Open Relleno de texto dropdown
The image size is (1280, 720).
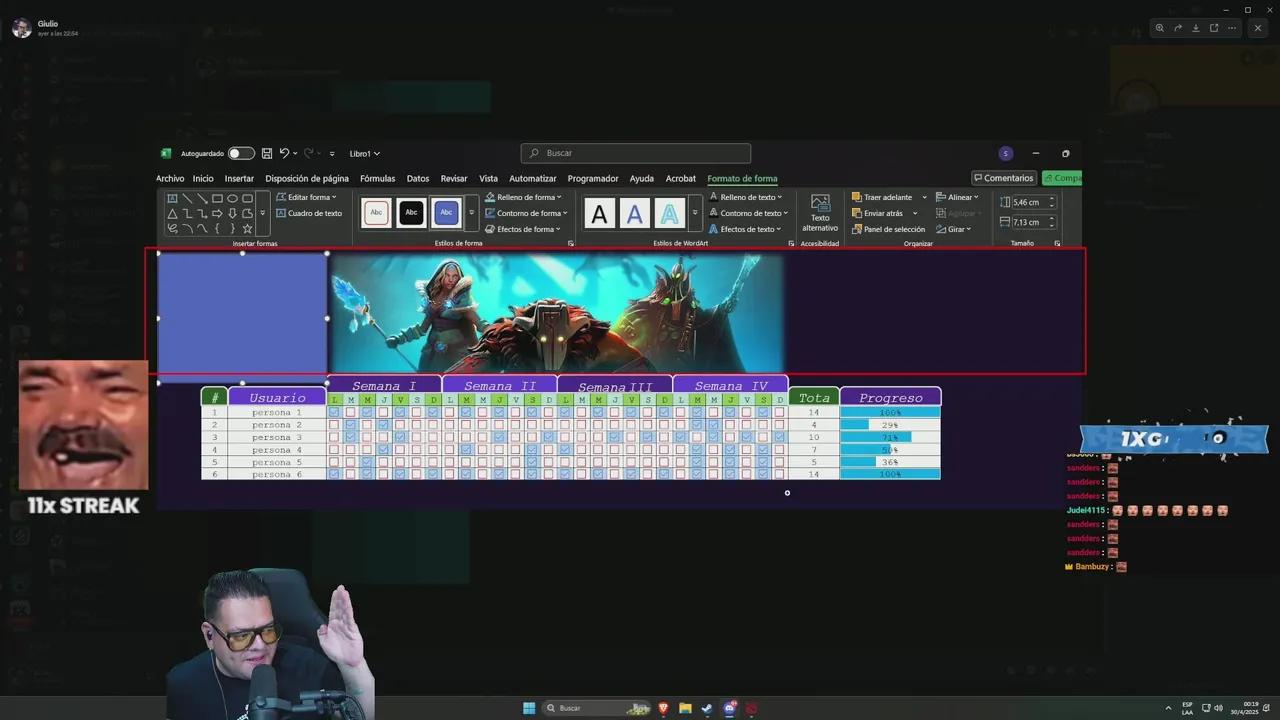pos(747,197)
